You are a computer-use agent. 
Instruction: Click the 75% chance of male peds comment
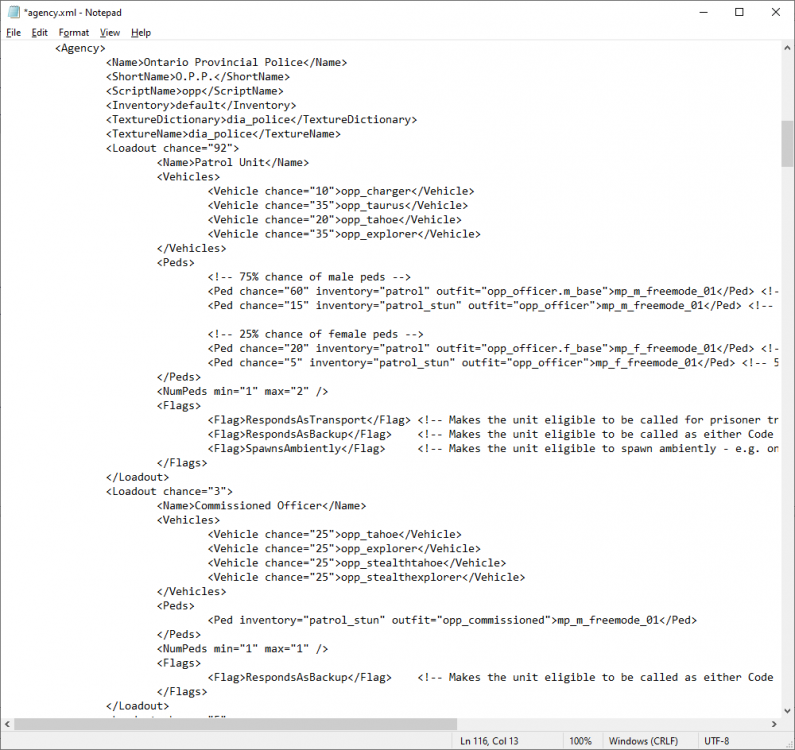[x=309, y=277]
